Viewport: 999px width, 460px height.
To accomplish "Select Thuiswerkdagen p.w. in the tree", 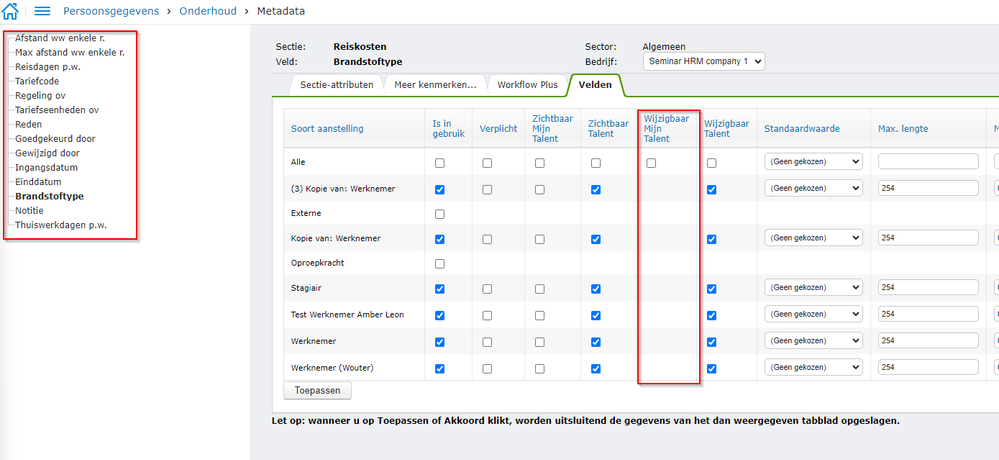I will [61, 225].
